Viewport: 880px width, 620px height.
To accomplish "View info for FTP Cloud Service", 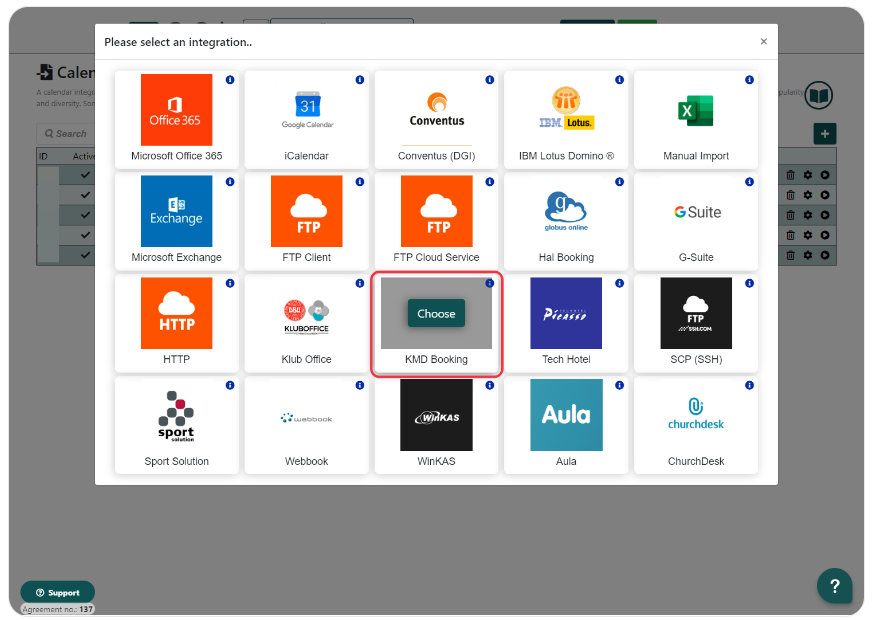I will [490, 182].
